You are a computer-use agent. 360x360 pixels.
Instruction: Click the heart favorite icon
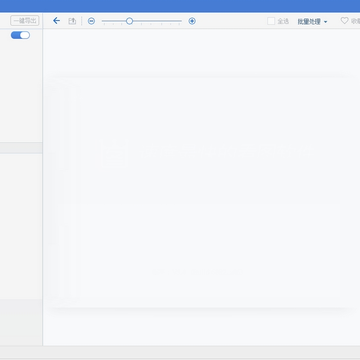pos(344,21)
